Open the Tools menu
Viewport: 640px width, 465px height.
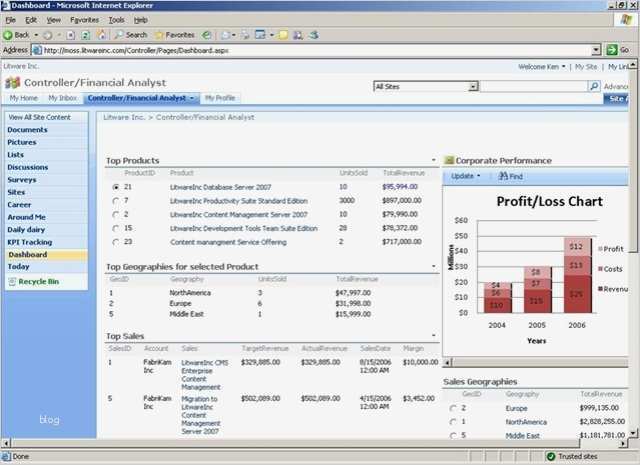pos(116,20)
